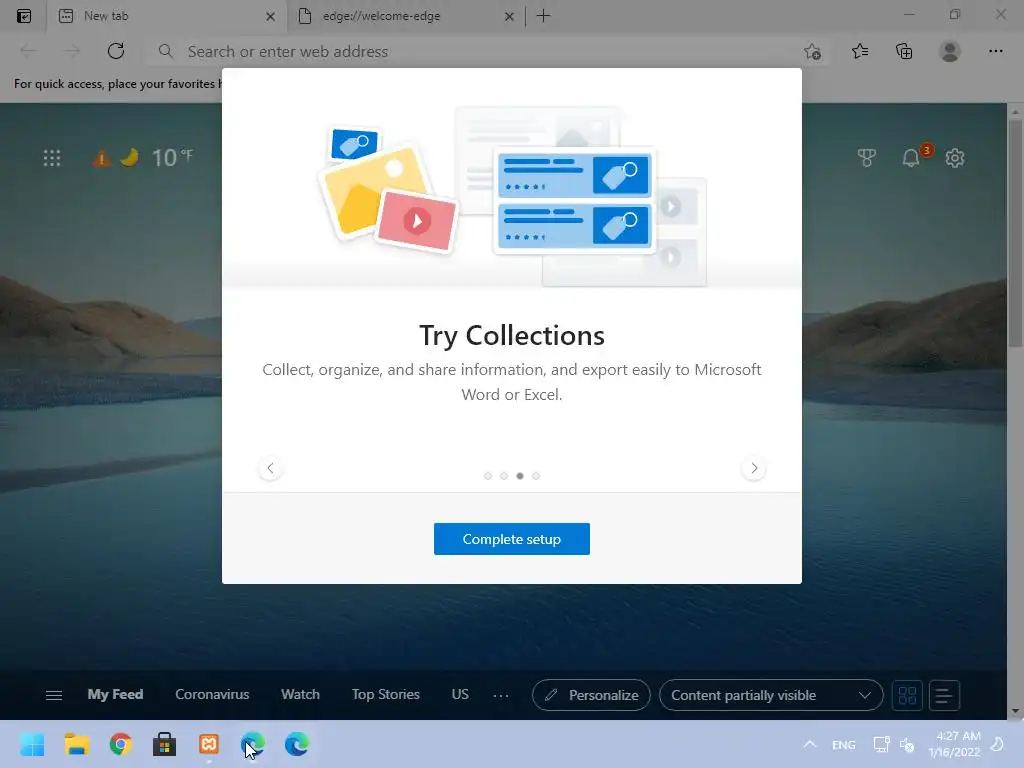1024x768 pixels.
Task: Open the 10°F weather widget
Action: 172,157
